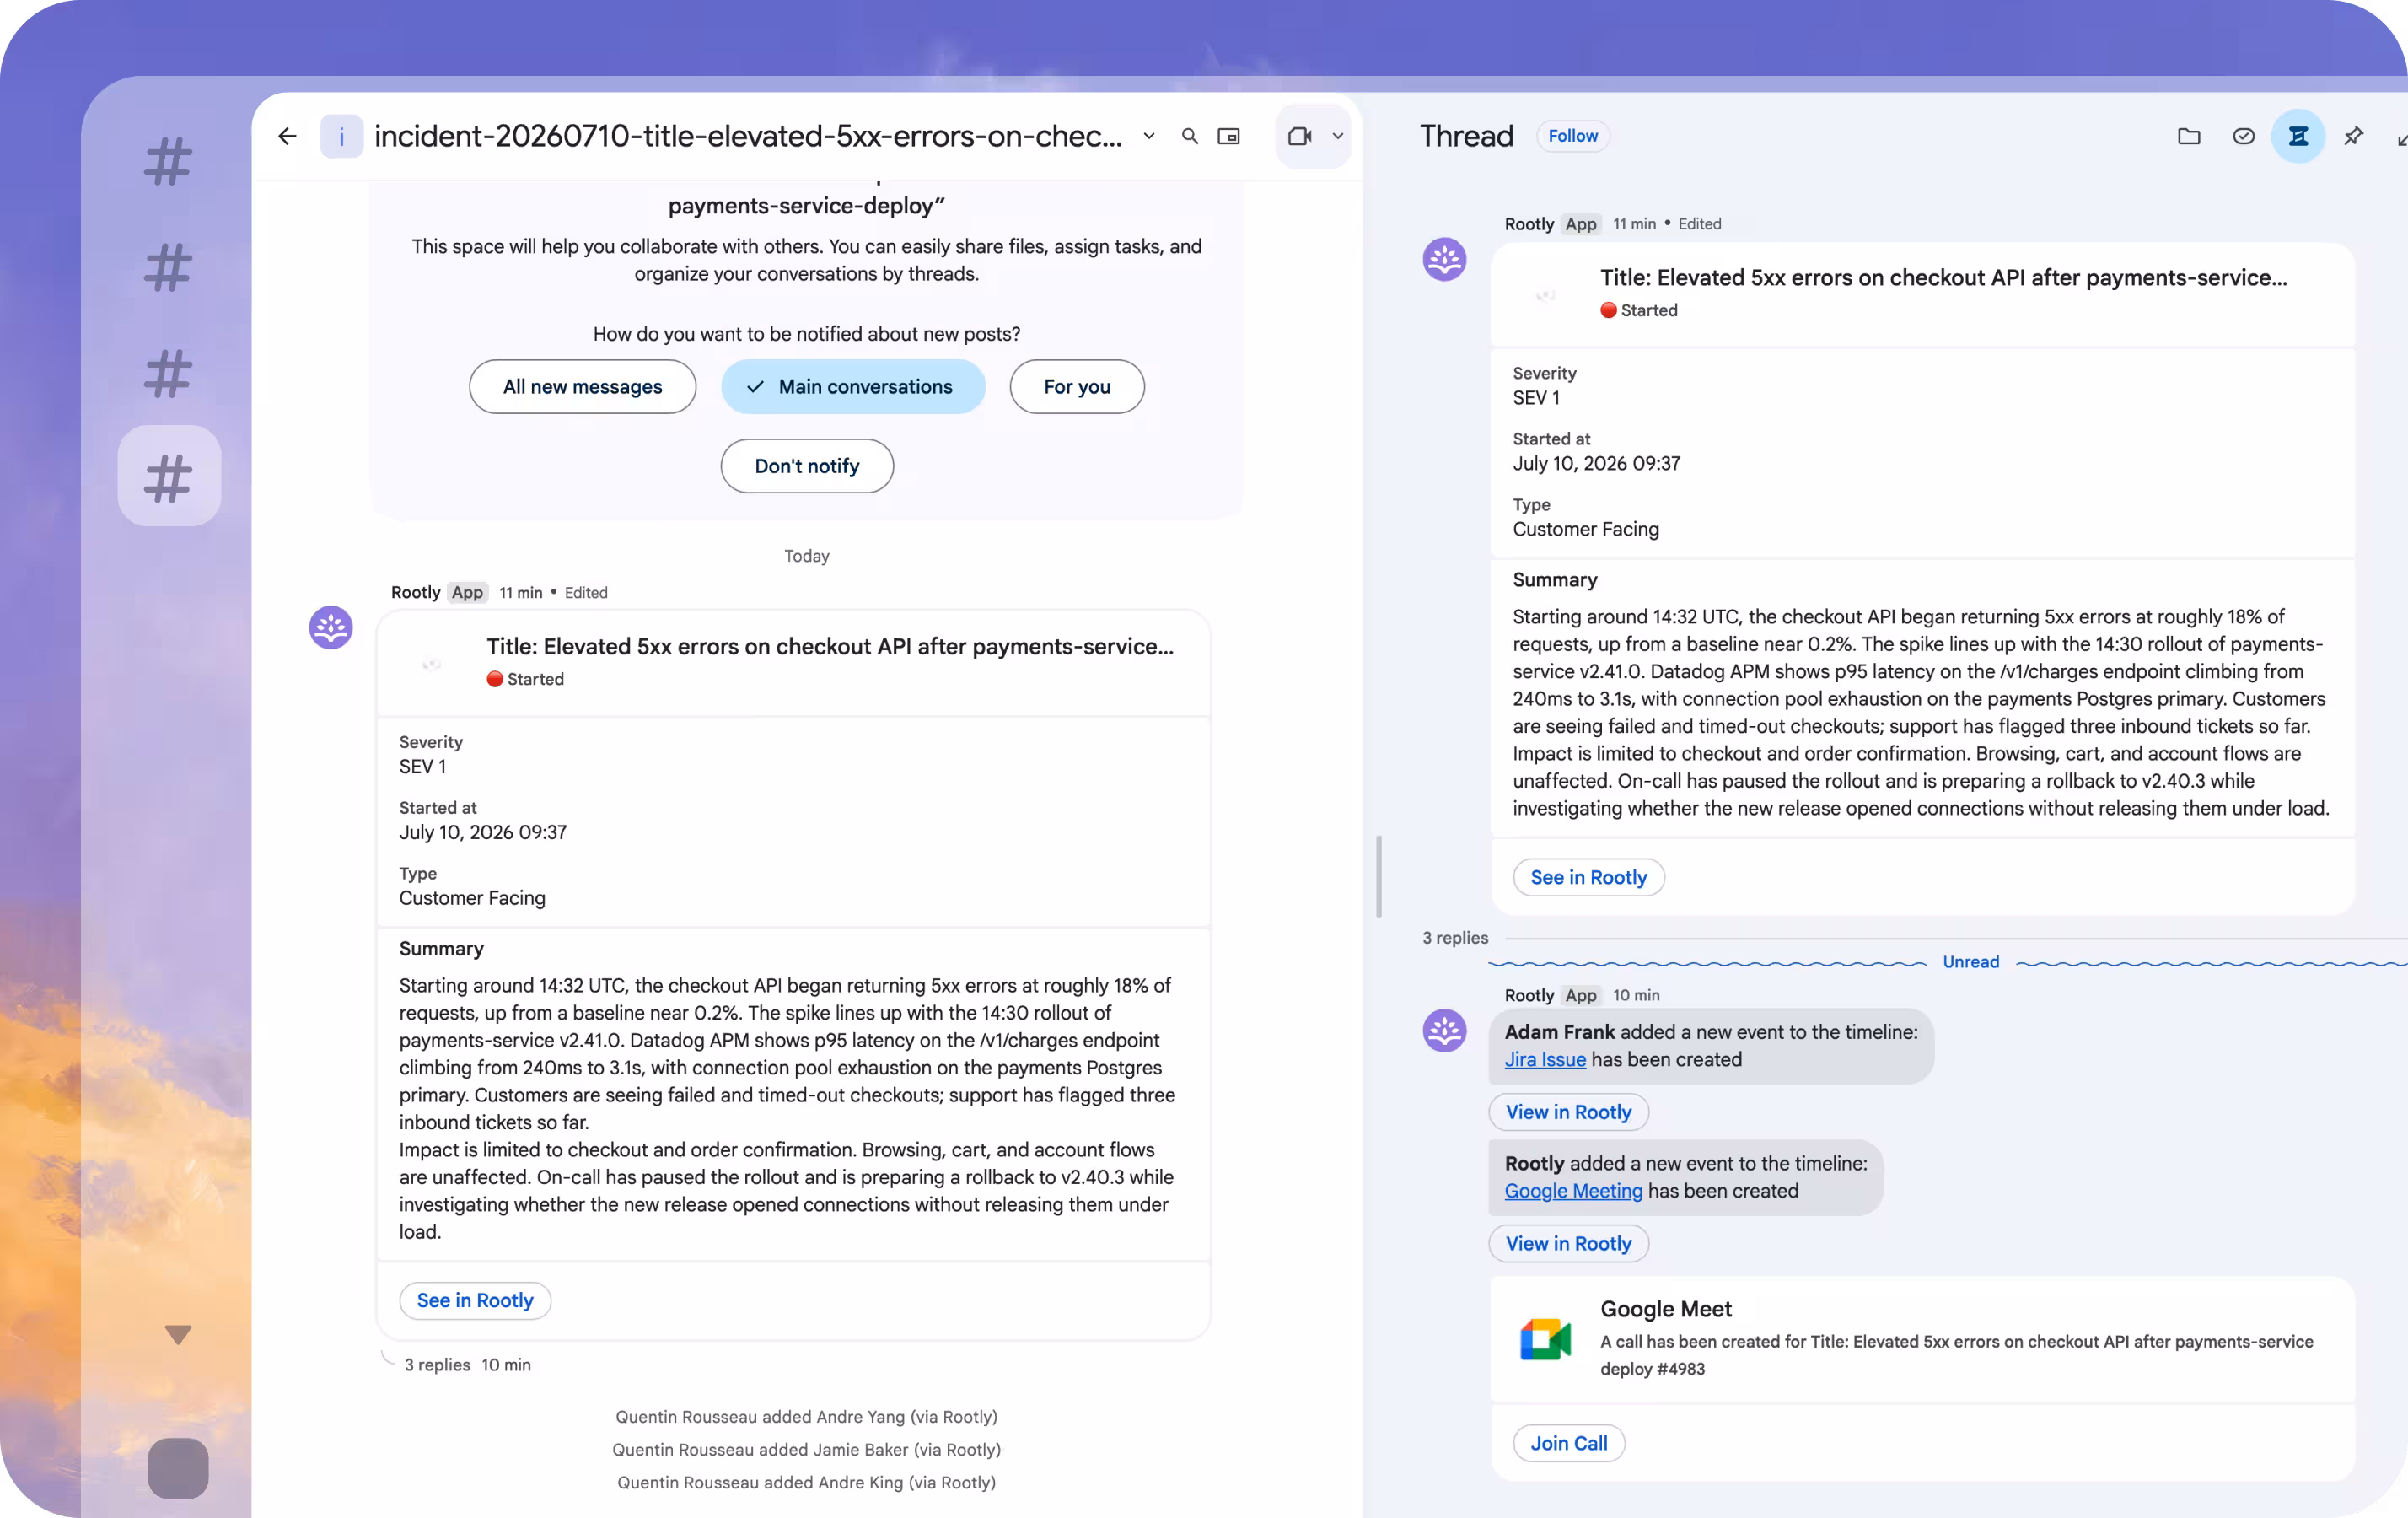The image size is (2408, 1518).
Task: Choose the Don't notify option
Action: click(x=807, y=466)
